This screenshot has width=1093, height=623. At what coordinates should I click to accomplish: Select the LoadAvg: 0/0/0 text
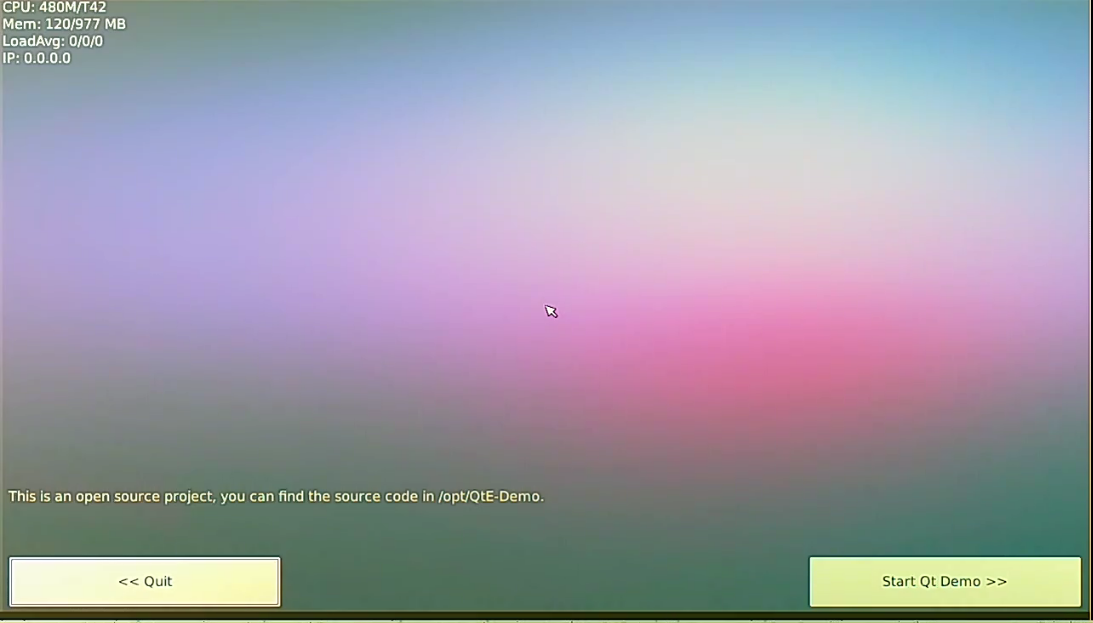(53, 41)
